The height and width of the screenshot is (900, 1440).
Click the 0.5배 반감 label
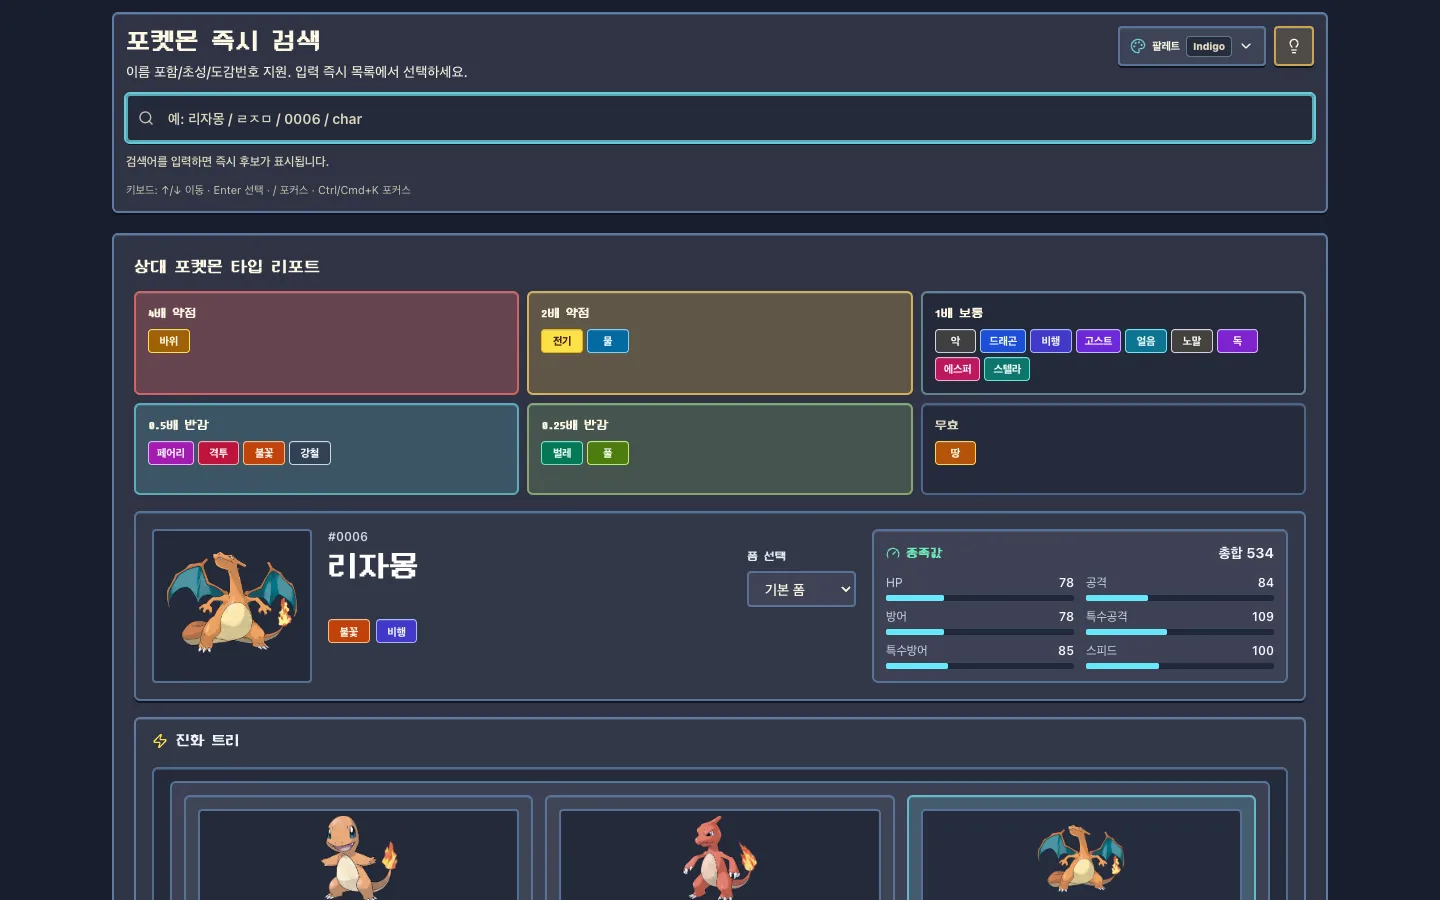pyautogui.click(x=178, y=425)
